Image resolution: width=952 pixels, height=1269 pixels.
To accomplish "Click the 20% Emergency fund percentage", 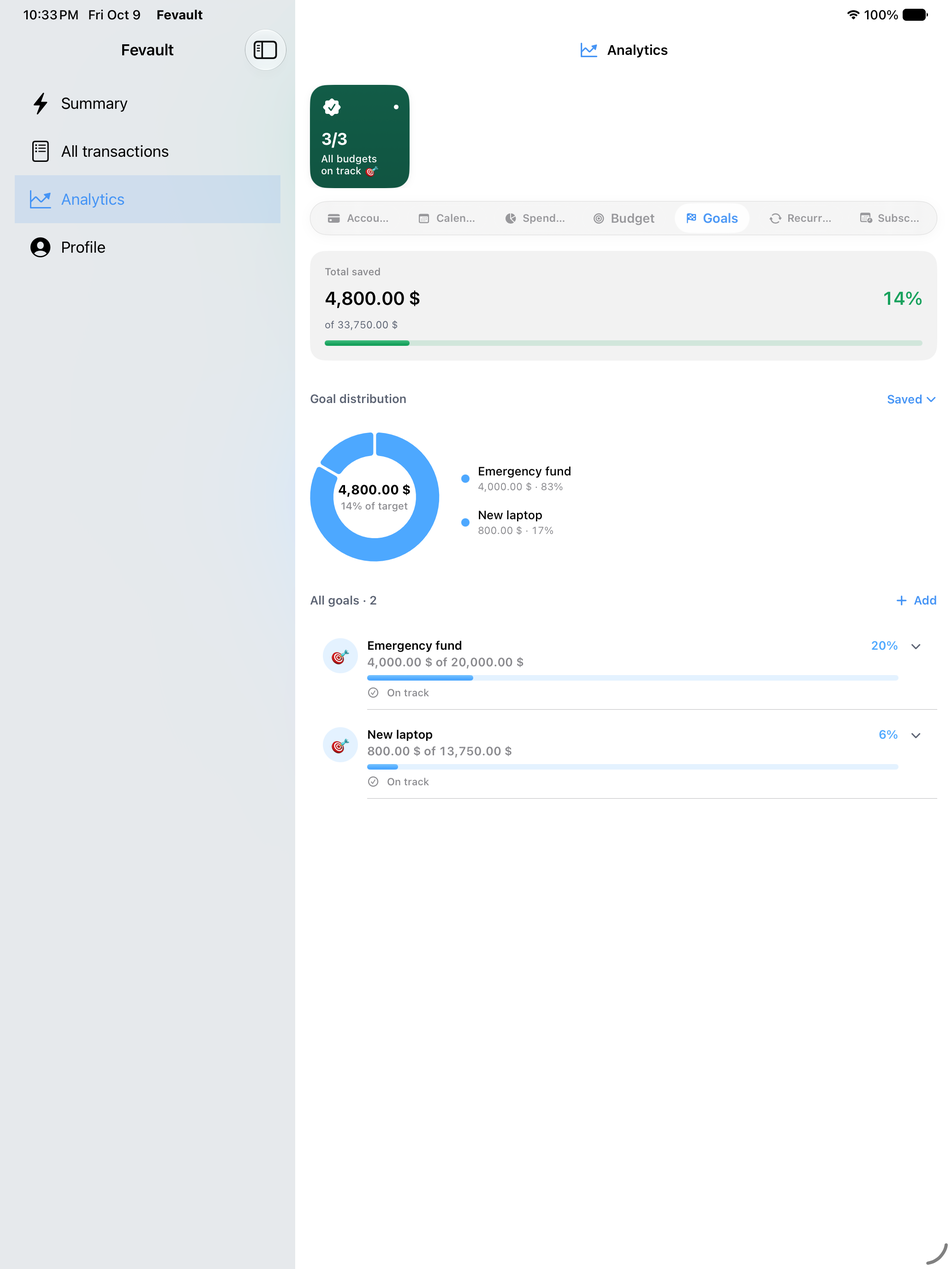I will coord(884,646).
